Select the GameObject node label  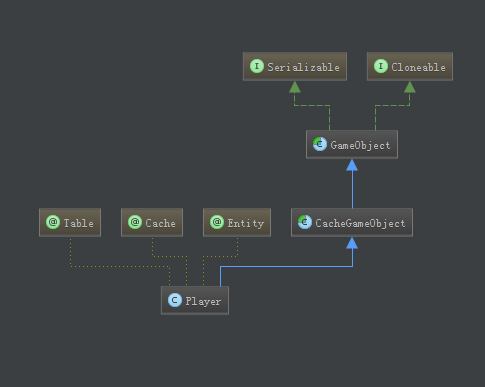click(x=360, y=145)
